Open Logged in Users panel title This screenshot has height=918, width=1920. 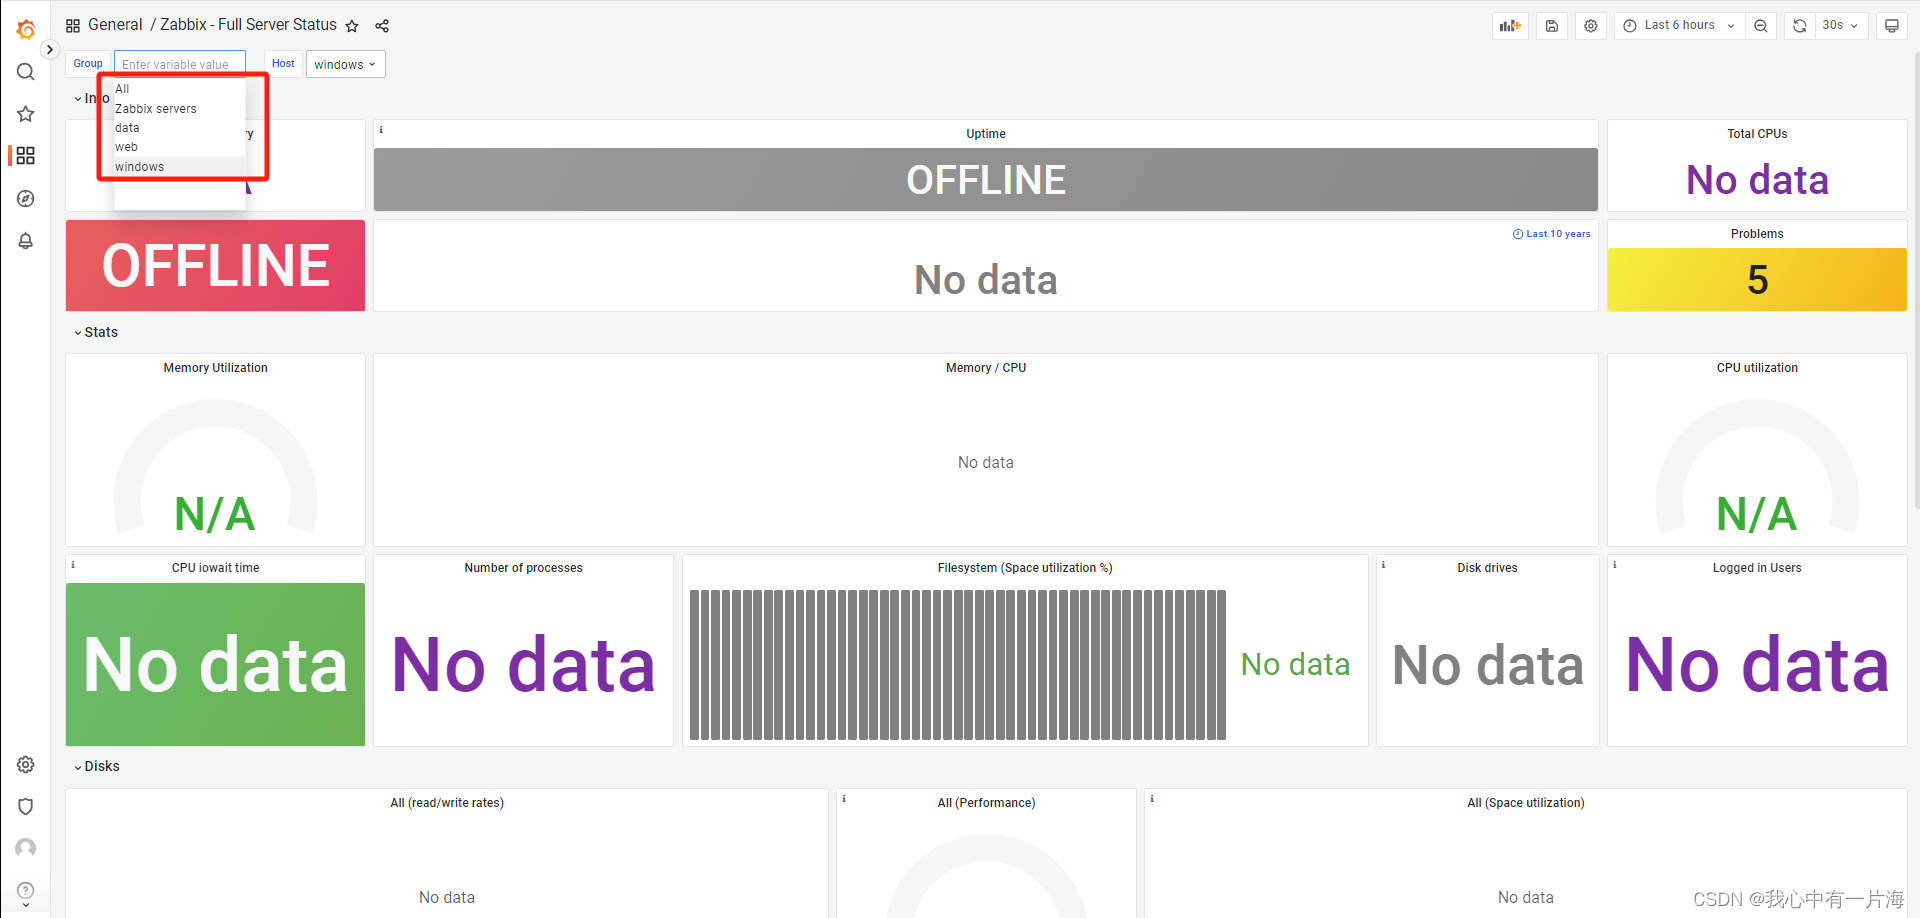(x=1757, y=568)
